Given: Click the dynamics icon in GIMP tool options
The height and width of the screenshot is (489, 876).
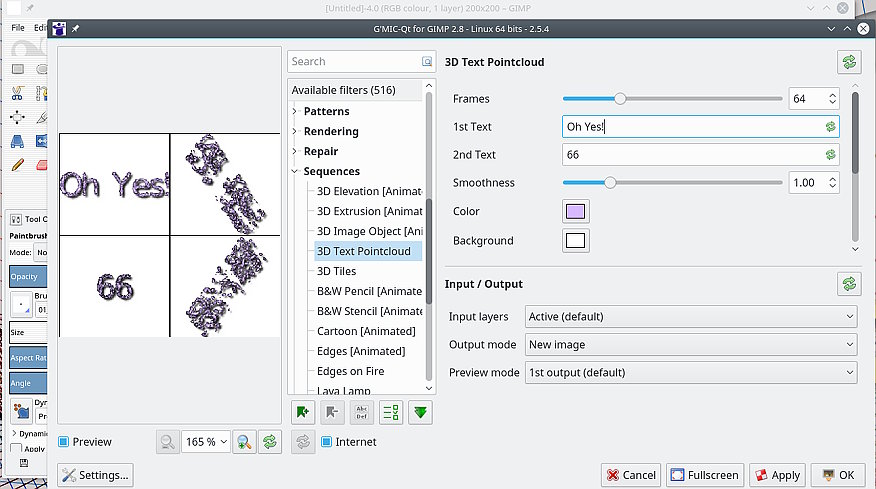Looking at the screenshot, I should pos(21,411).
